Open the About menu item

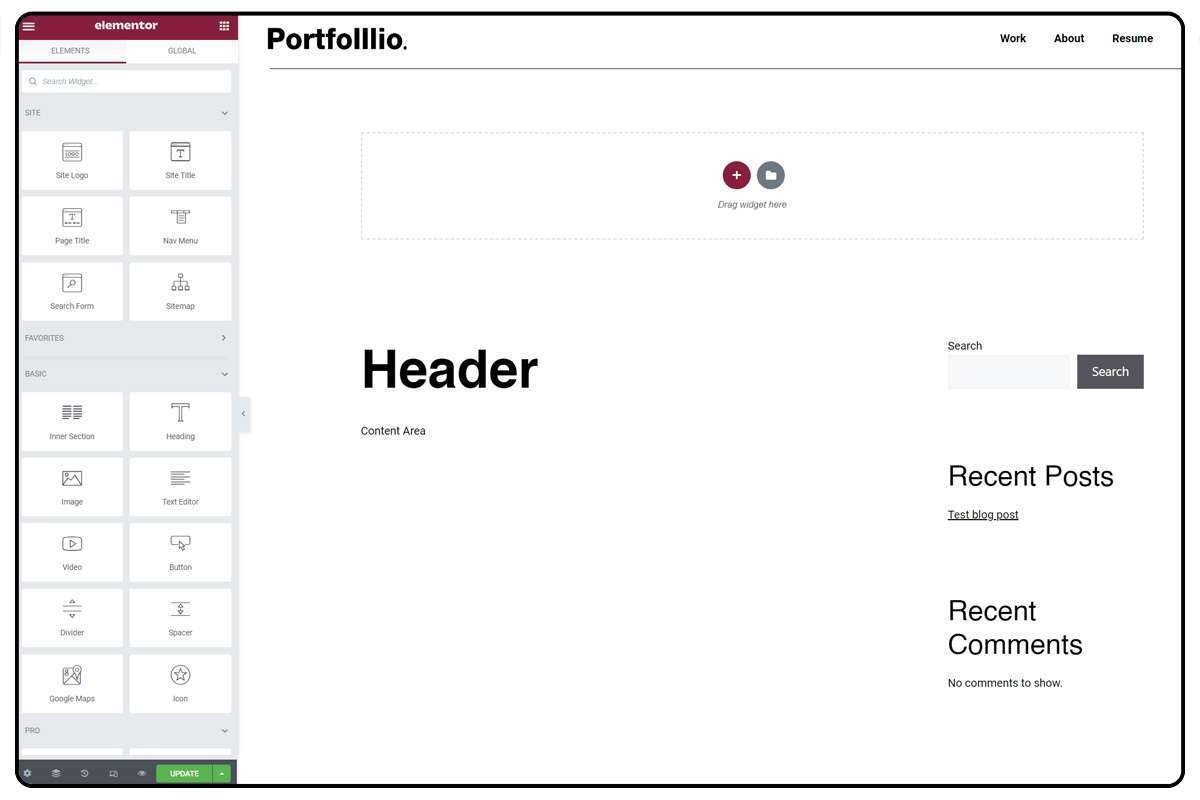1069,38
